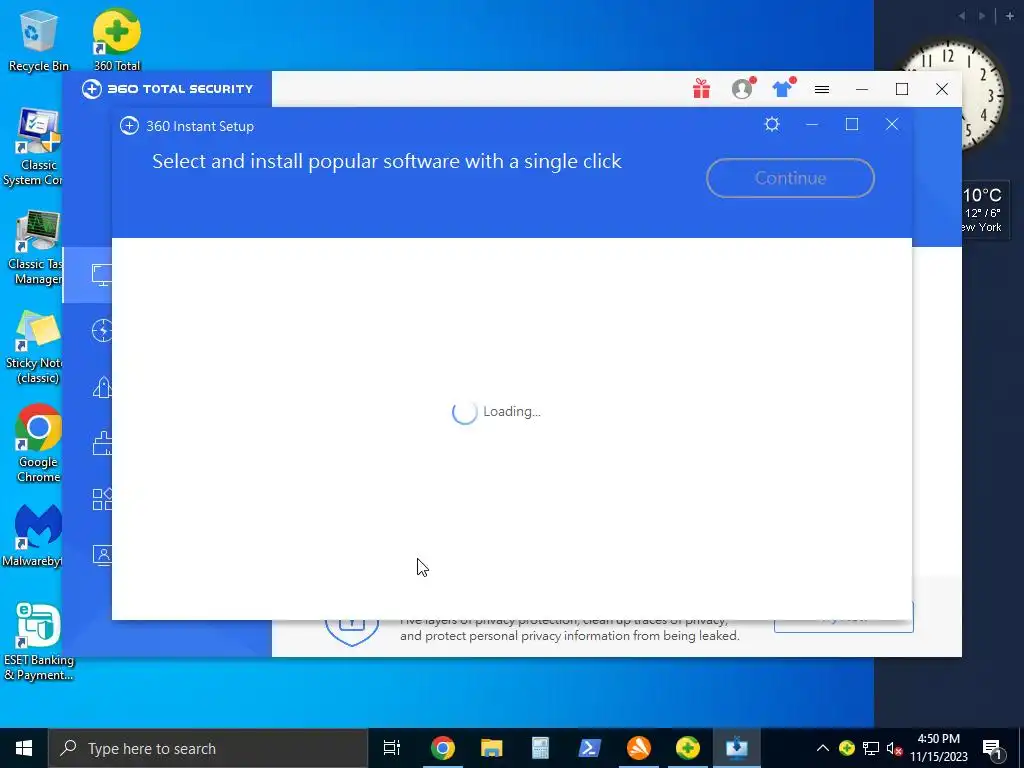
Task: Open Sticky Notes (classic) desktop shortcut
Action: pyautogui.click(x=34, y=347)
